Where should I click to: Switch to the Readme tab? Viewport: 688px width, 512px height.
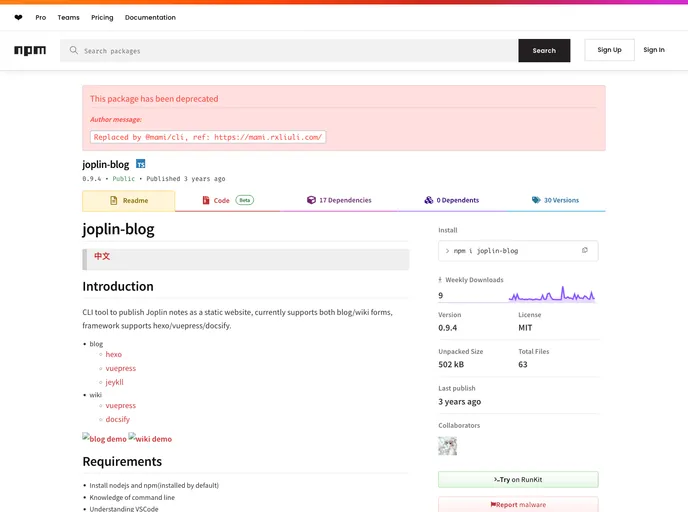[x=129, y=201]
